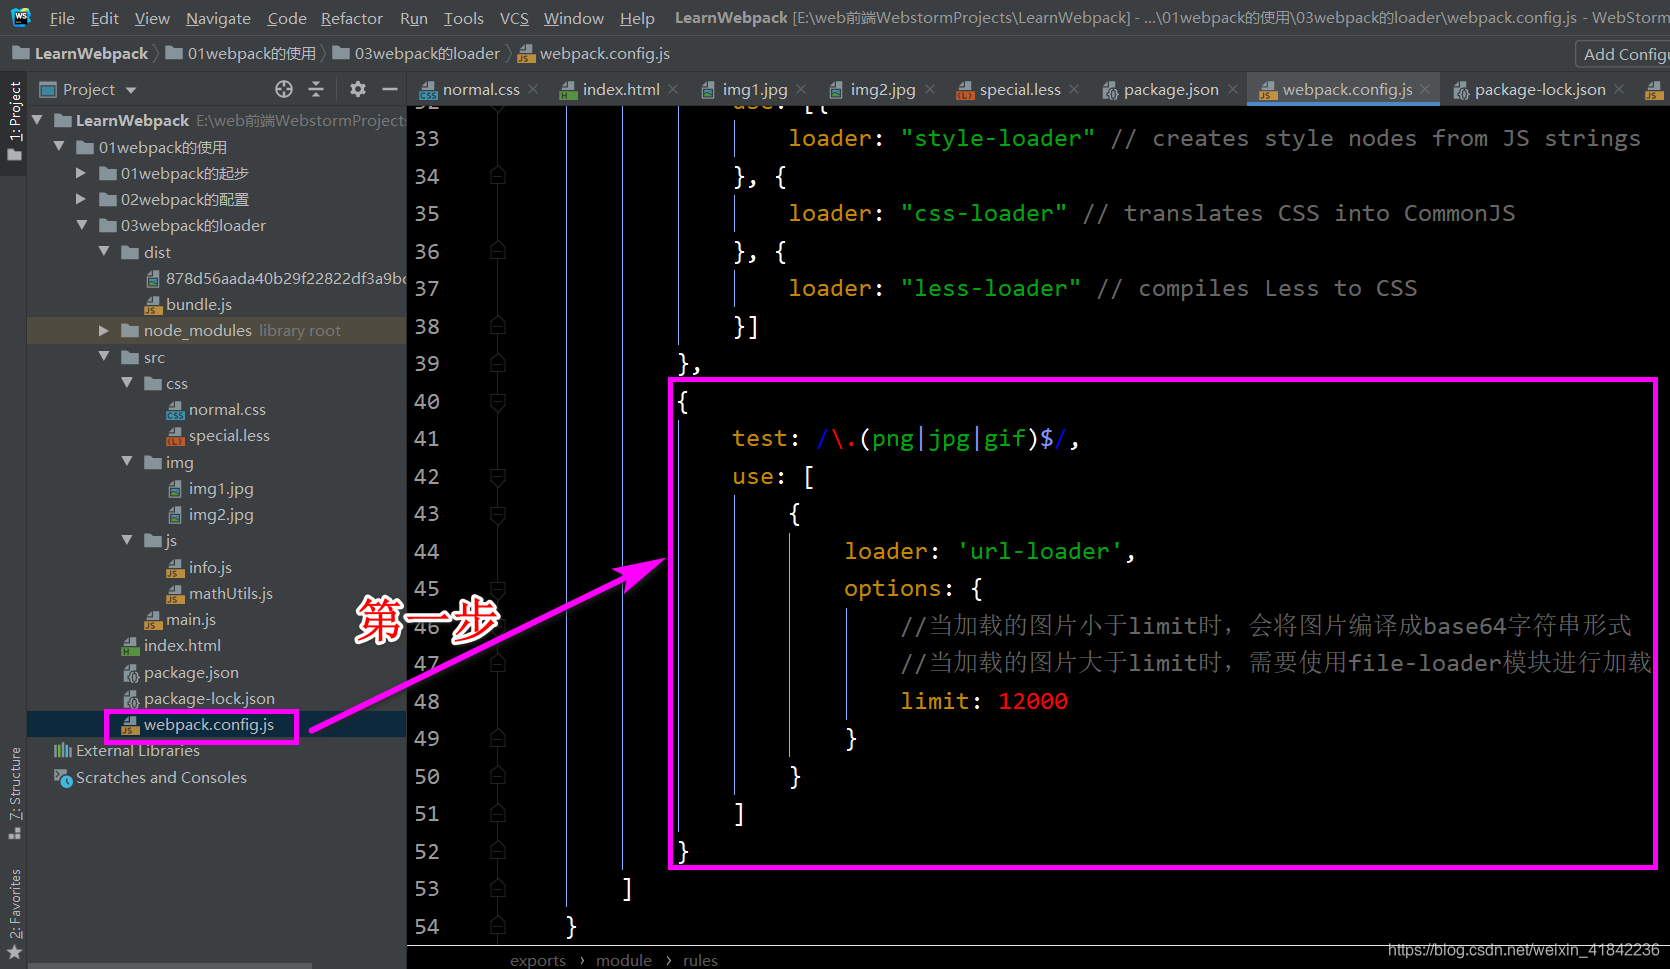Open the 1: Project tool window stripe
Image resolution: width=1670 pixels, height=969 pixels.
tap(14, 122)
